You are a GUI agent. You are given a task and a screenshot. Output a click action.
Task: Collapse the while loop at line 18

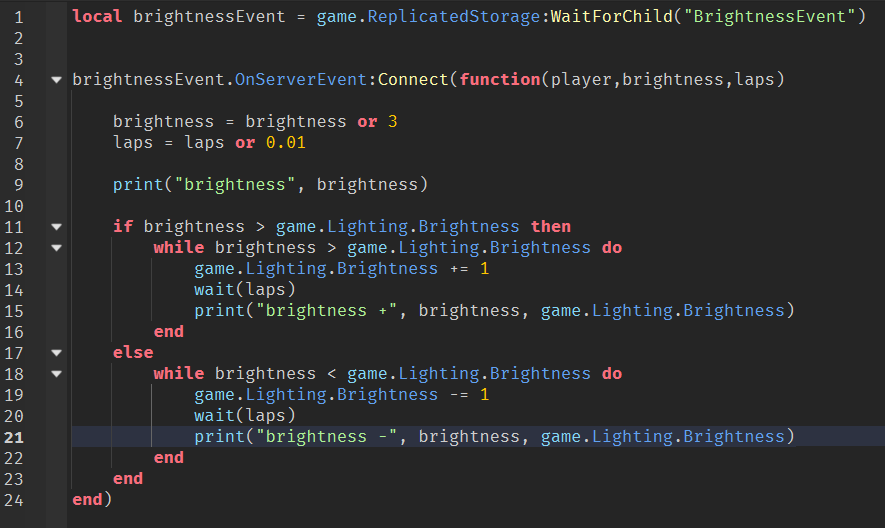click(56, 374)
